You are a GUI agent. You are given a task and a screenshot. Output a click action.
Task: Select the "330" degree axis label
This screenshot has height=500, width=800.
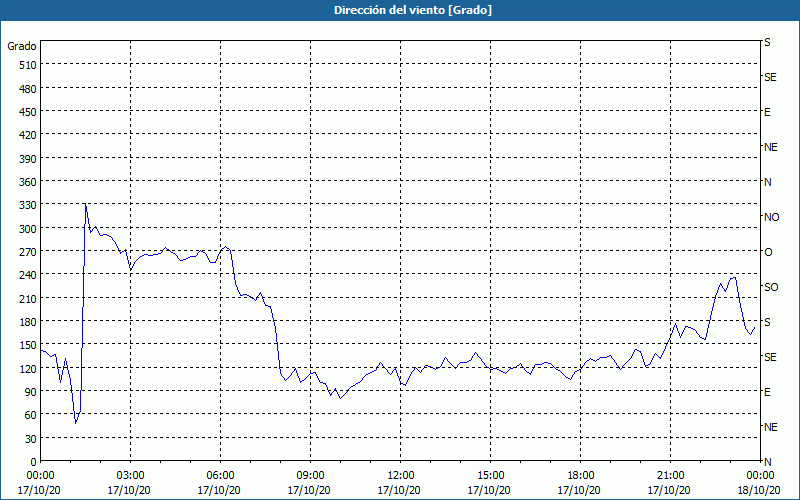[28, 205]
